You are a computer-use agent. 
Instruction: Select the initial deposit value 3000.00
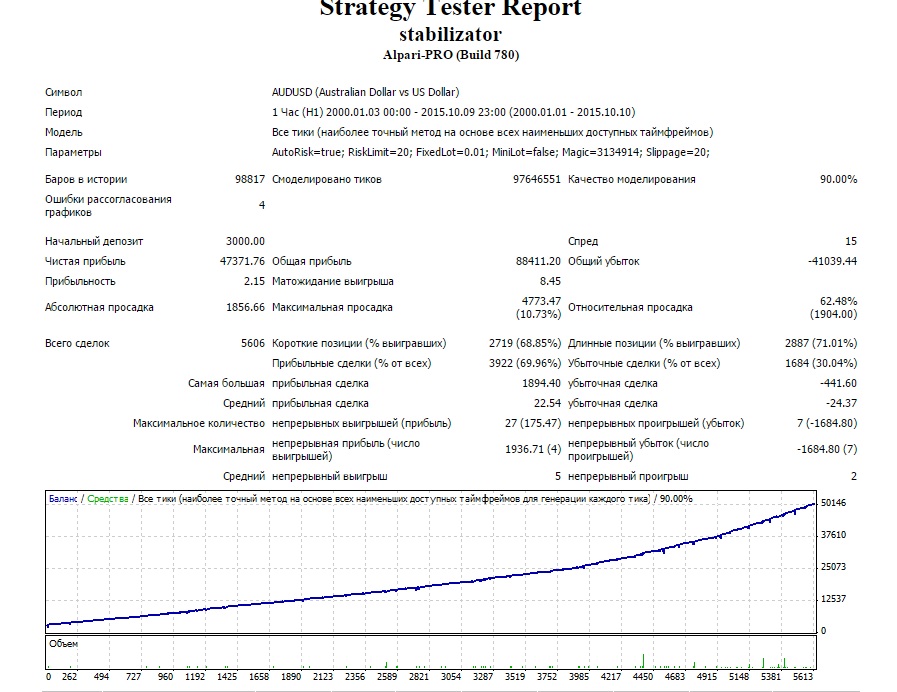point(245,241)
